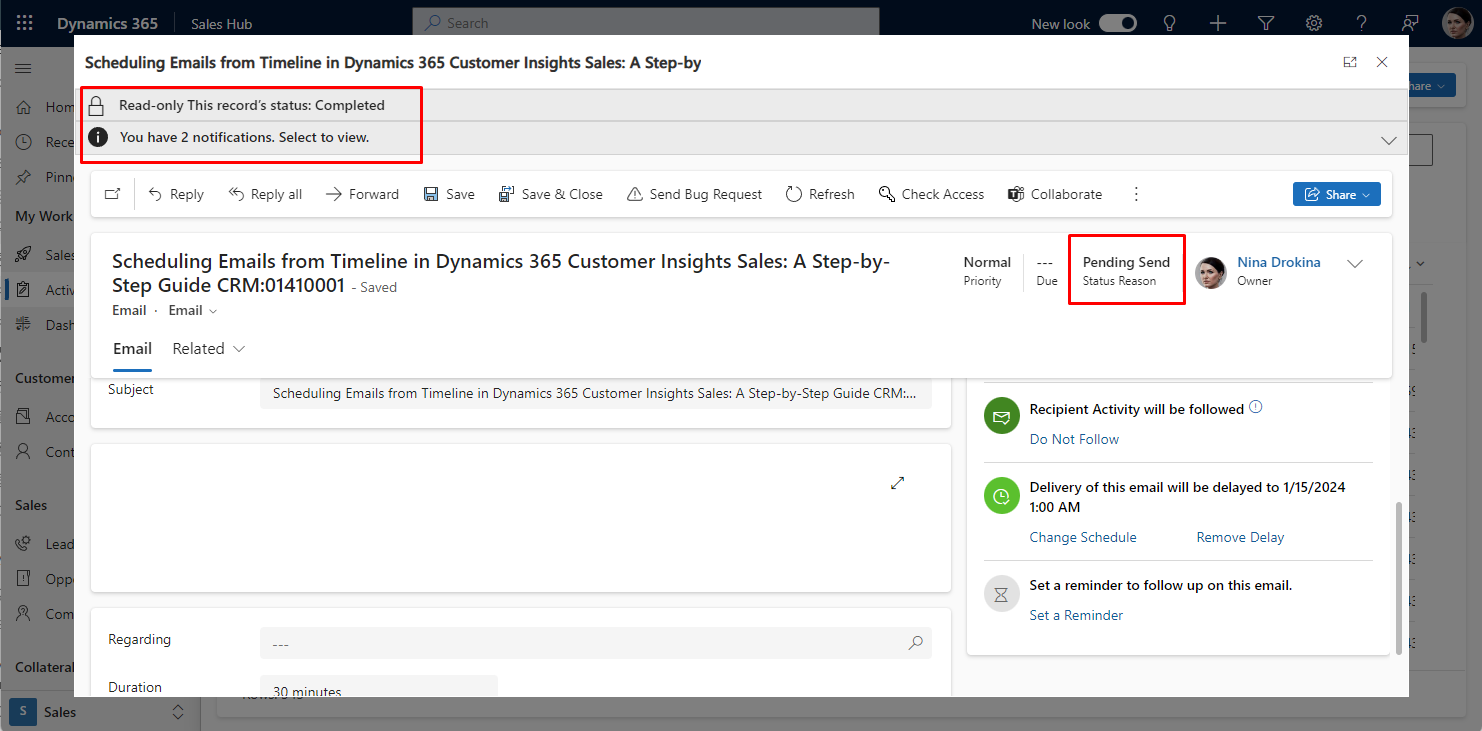
Task: Click the Subject field
Action: coord(596,394)
